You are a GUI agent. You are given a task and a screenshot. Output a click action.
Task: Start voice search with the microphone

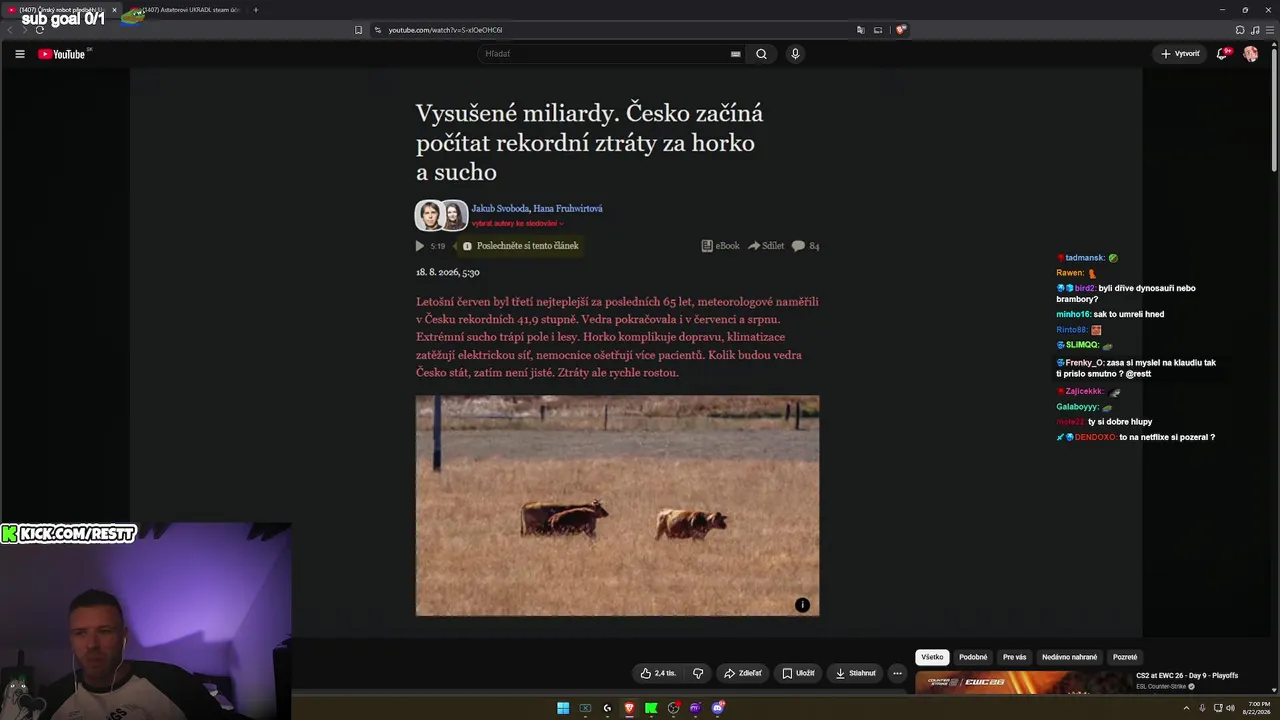[x=795, y=54]
